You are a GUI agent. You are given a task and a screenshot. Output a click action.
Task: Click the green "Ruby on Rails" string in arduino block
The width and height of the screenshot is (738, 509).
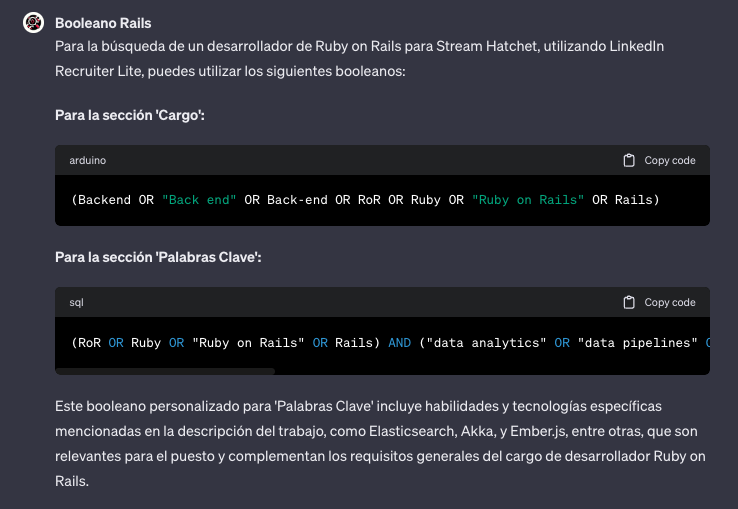(x=528, y=200)
